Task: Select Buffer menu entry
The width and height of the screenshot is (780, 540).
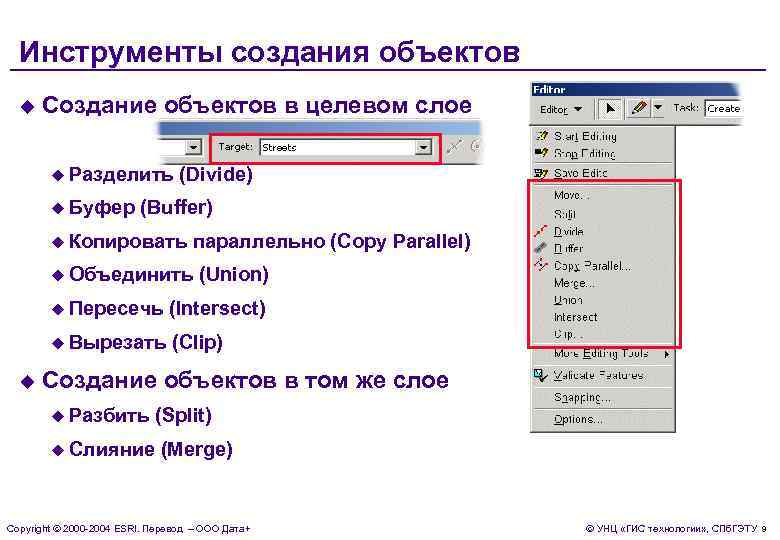Action: pos(568,248)
